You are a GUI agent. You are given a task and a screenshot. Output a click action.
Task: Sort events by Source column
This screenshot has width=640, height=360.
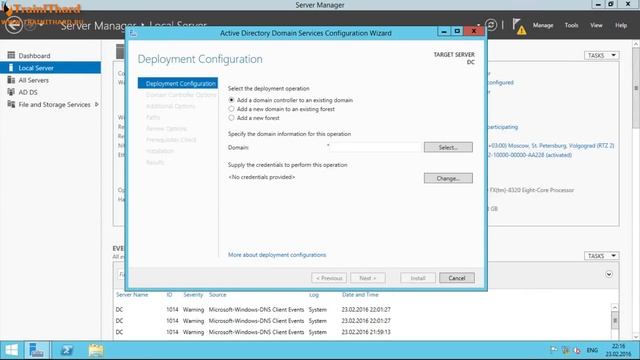[218, 294]
